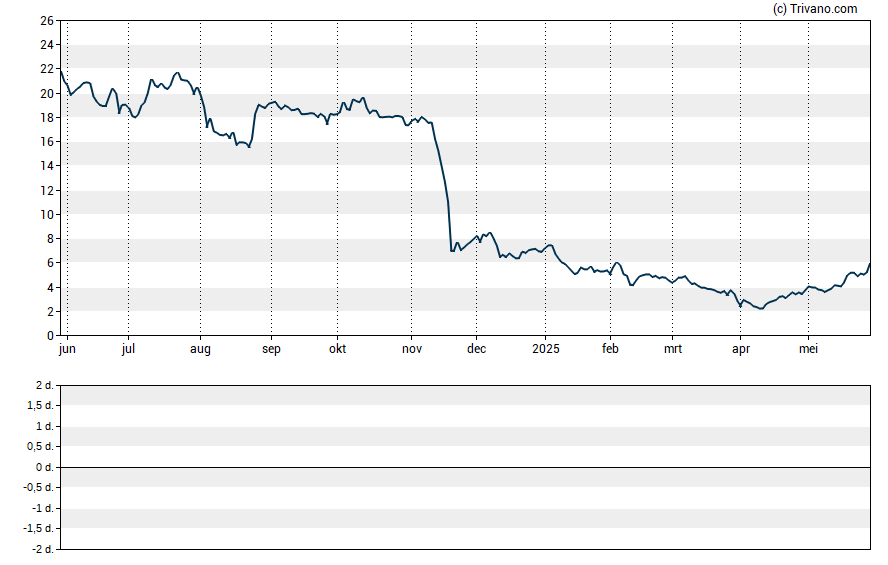Click the '0 d.' lower axis label
Screen dimensions: 888x565
pos(45,468)
